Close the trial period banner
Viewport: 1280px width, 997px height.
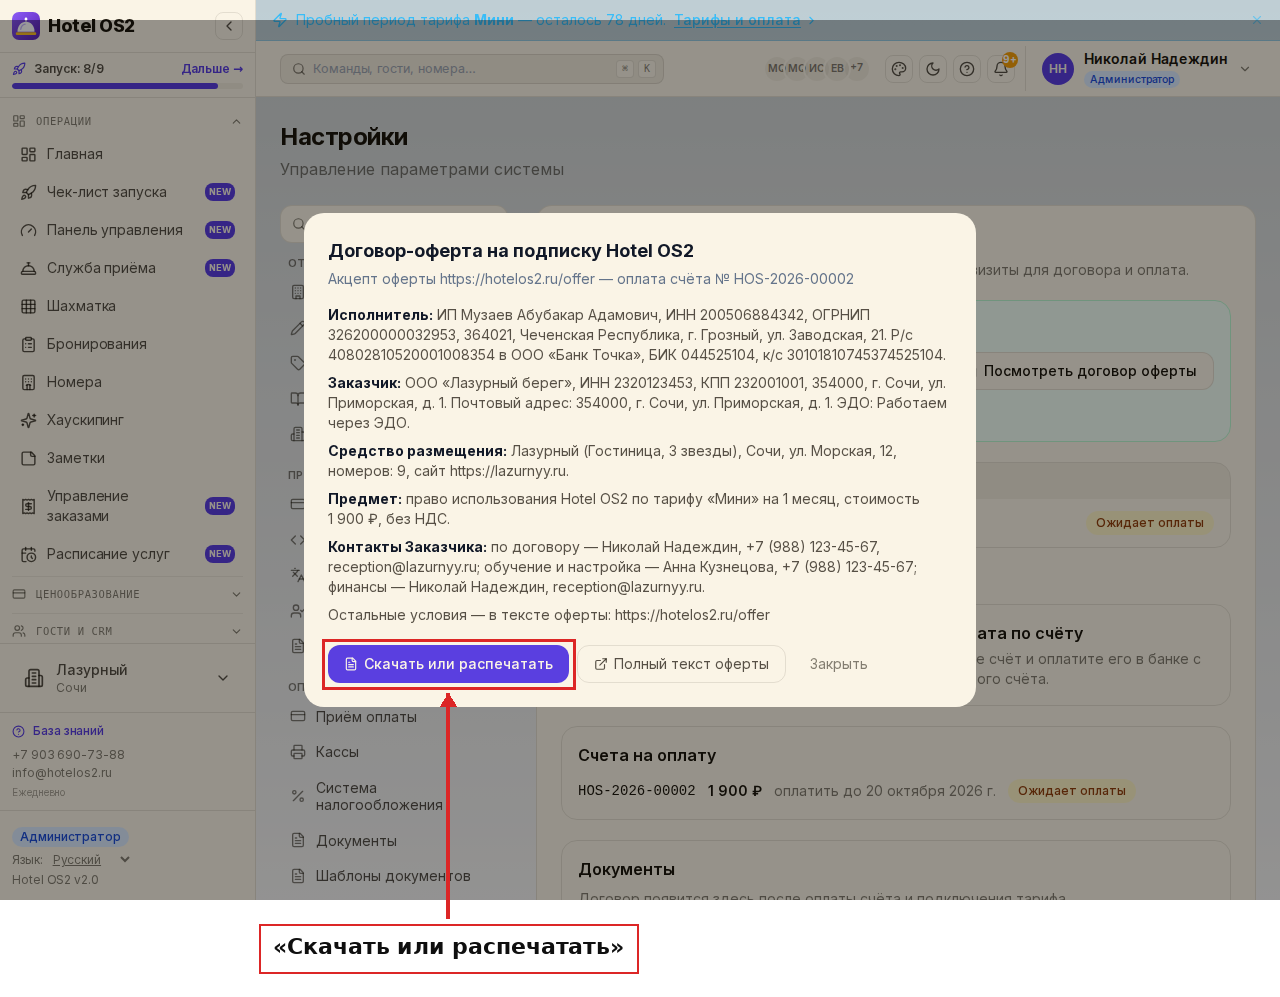click(1257, 20)
